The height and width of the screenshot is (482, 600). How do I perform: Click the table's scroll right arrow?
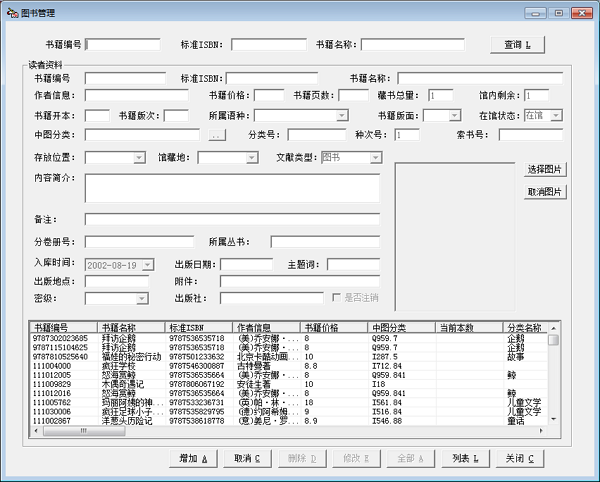click(x=541, y=431)
